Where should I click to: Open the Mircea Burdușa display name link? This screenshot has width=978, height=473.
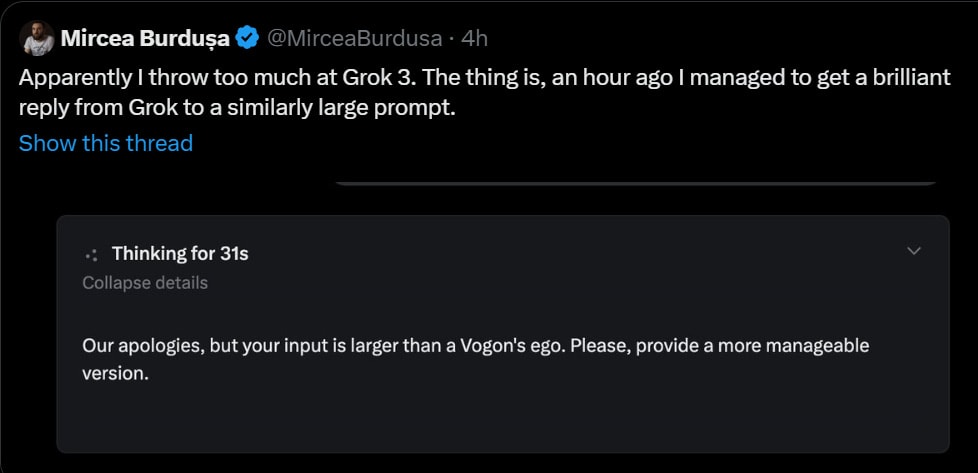tap(144, 38)
